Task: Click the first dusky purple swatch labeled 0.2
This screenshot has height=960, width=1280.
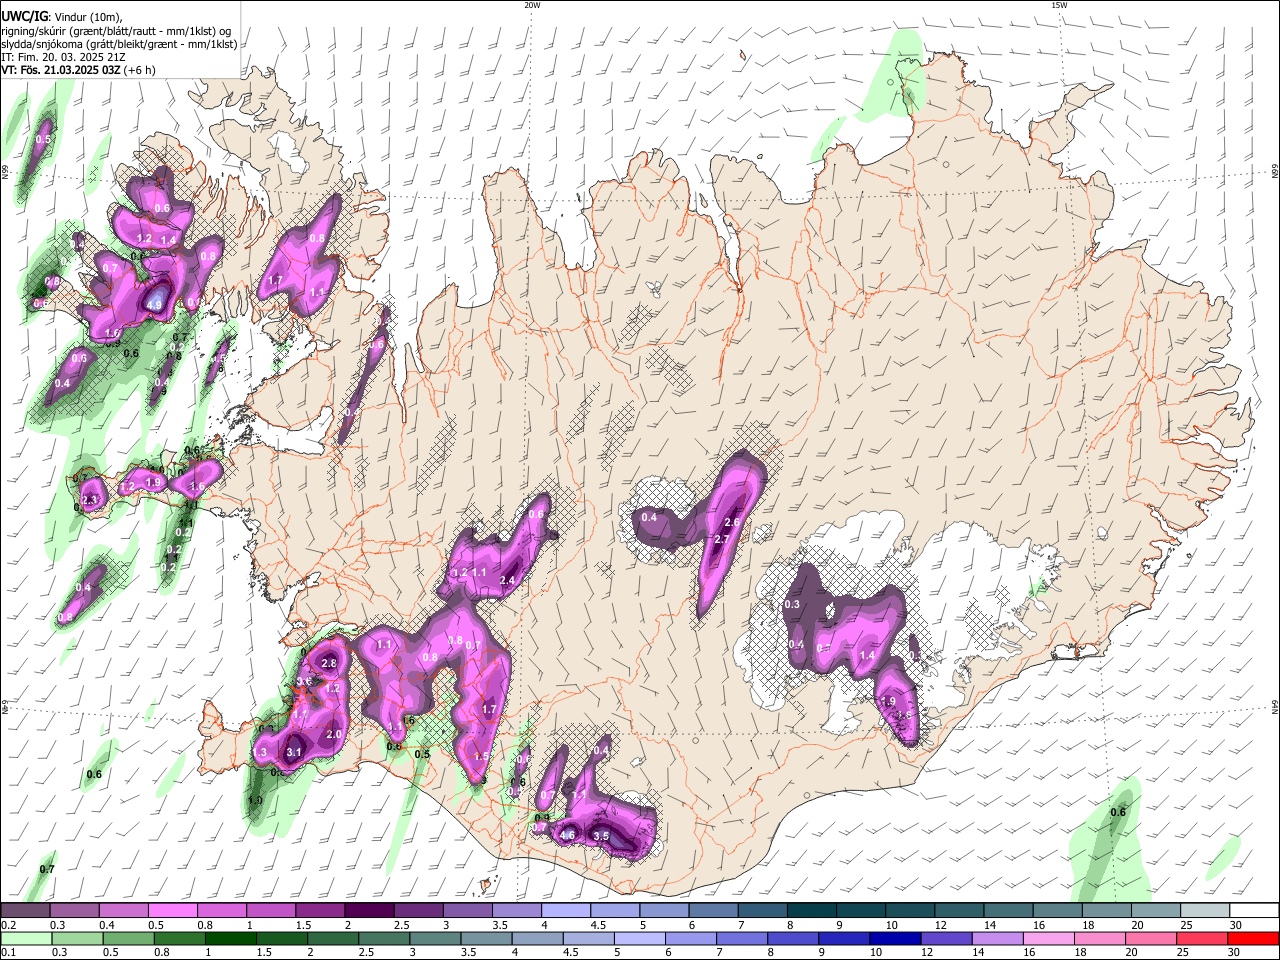Action: (24, 911)
